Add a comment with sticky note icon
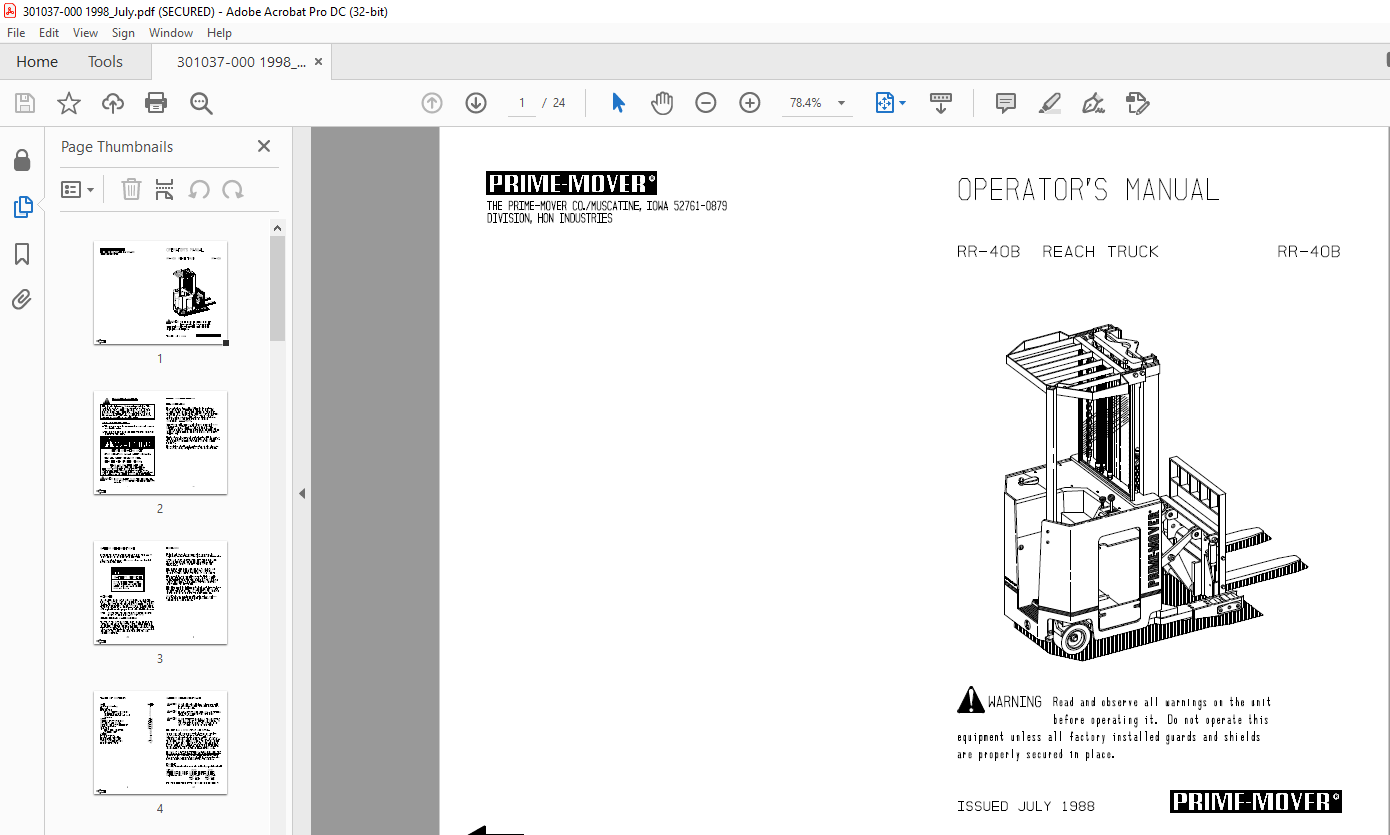This screenshot has height=835, width=1390. pyautogui.click(x=1006, y=103)
